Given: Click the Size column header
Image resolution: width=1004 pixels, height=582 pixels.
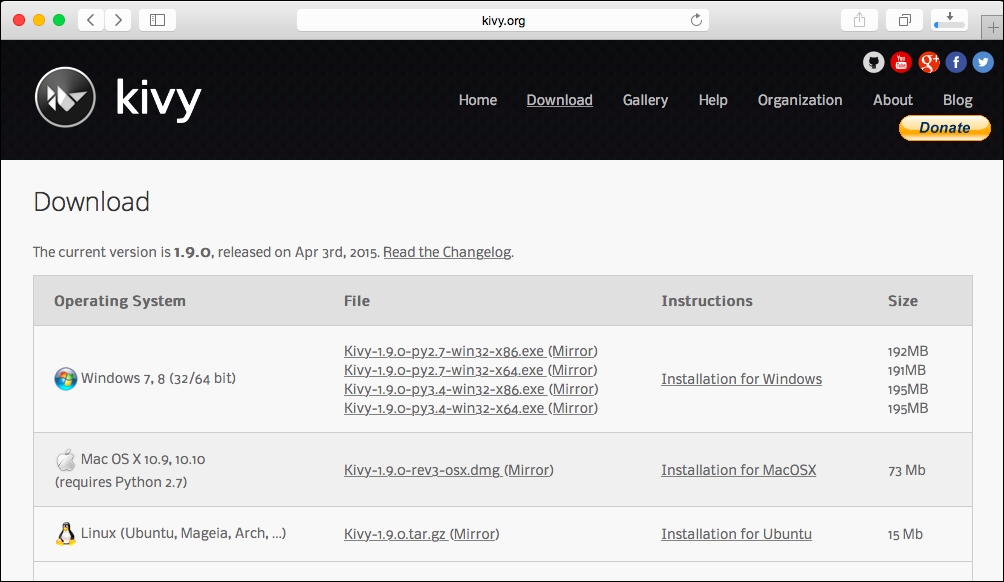Looking at the screenshot, I should [x=903, y=301].
